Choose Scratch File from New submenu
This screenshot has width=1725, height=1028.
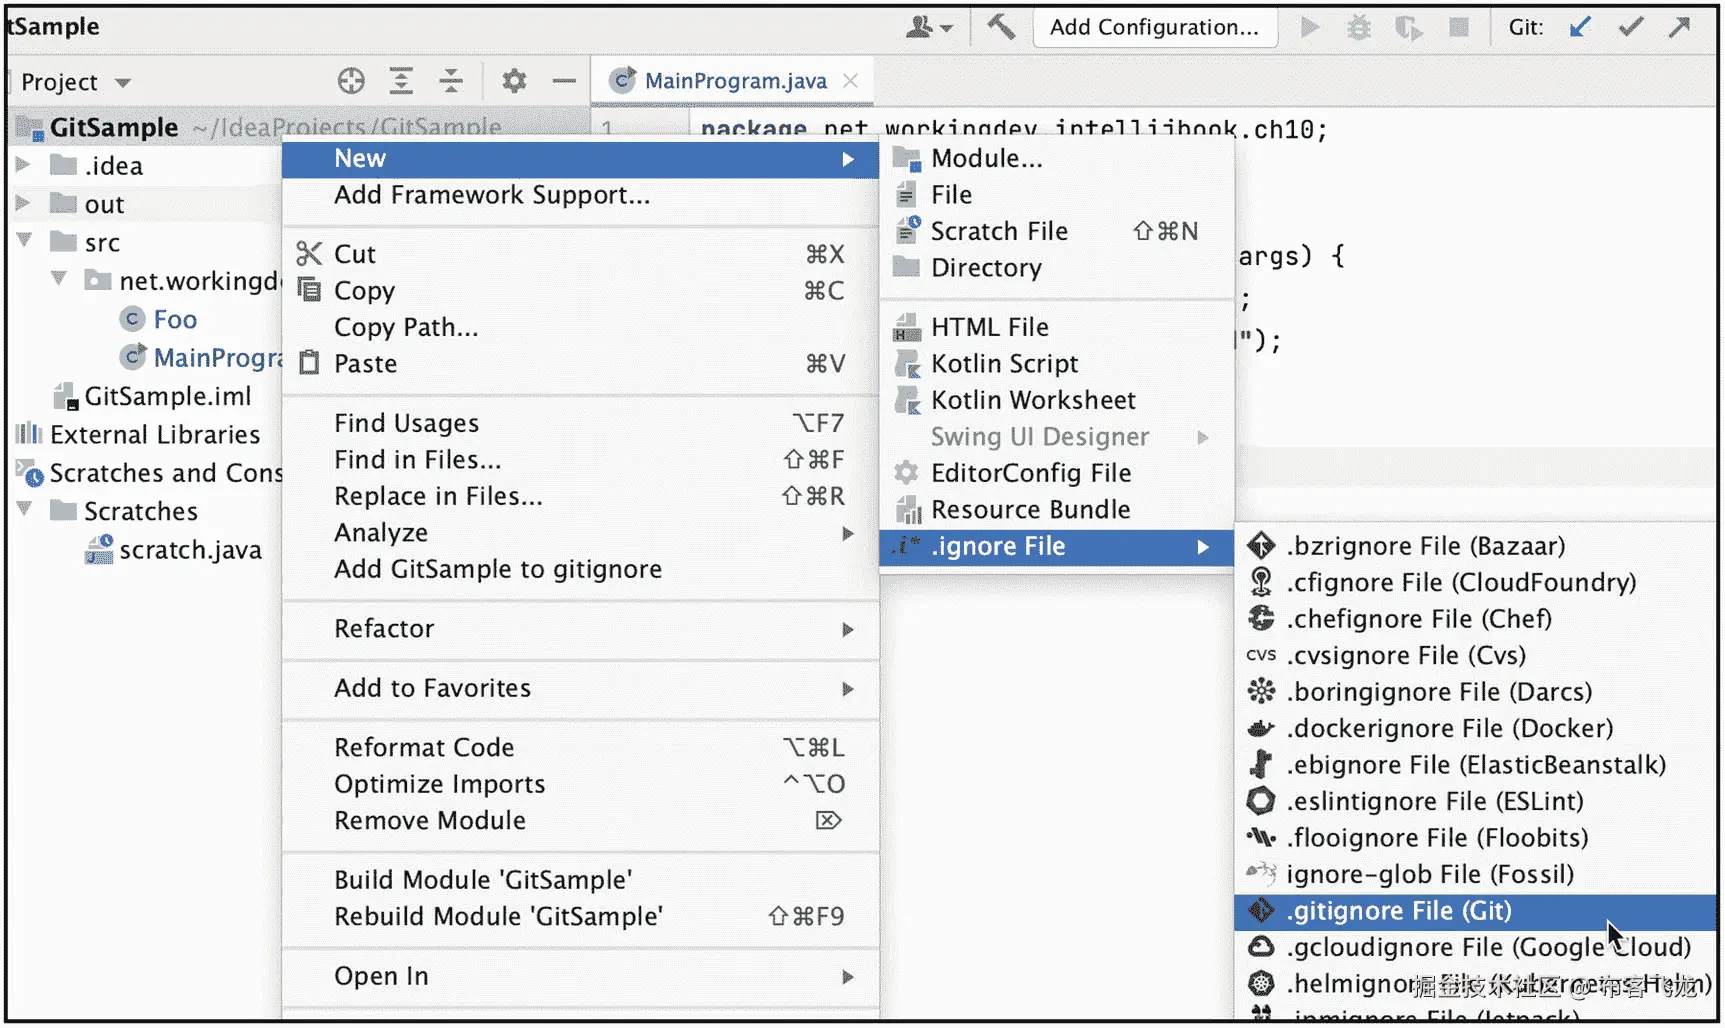(x=1057, y=231)
